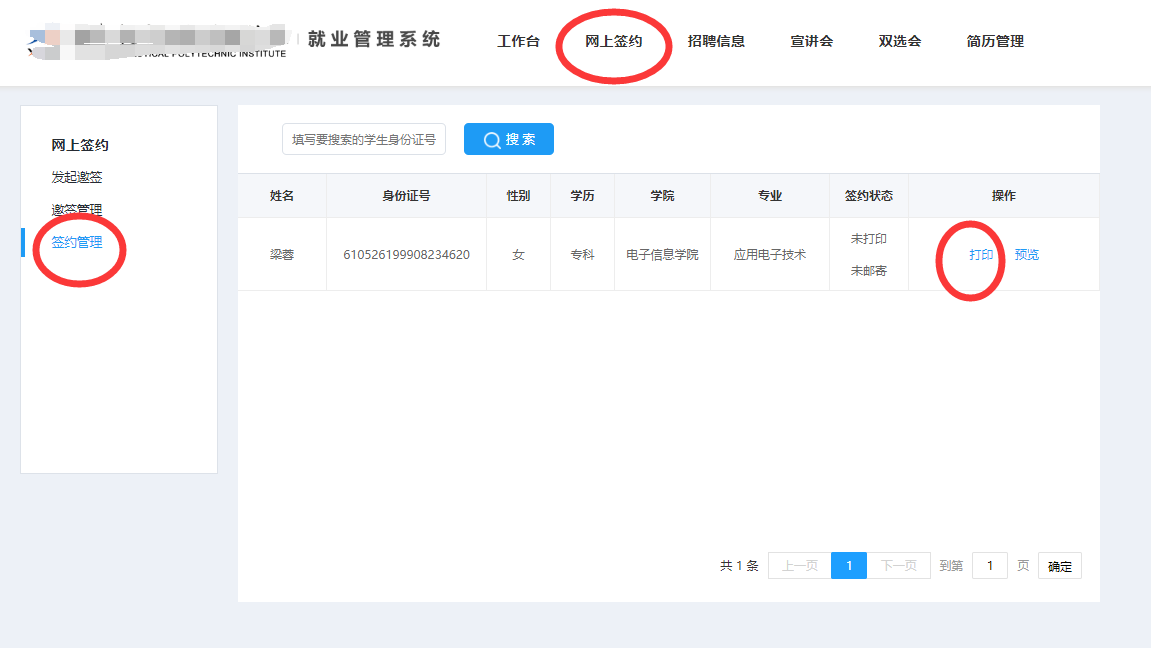1151x648 pixels.
Task: Switch to 网上签约 in the top navigation
Action: pos(613,41)
